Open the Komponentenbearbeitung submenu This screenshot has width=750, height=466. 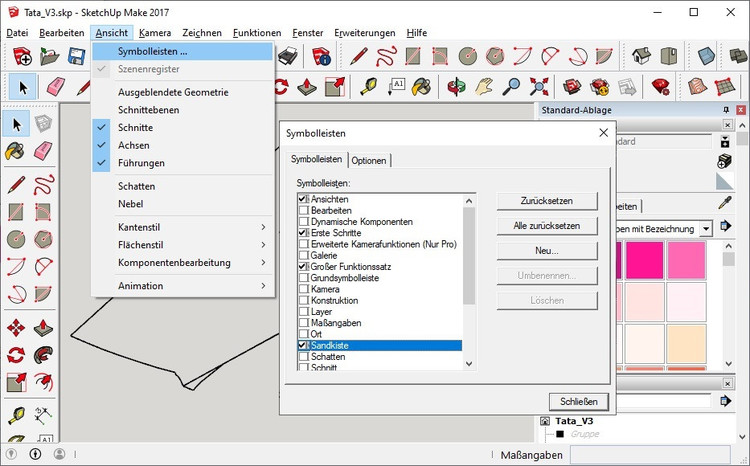tap(183, 262)
